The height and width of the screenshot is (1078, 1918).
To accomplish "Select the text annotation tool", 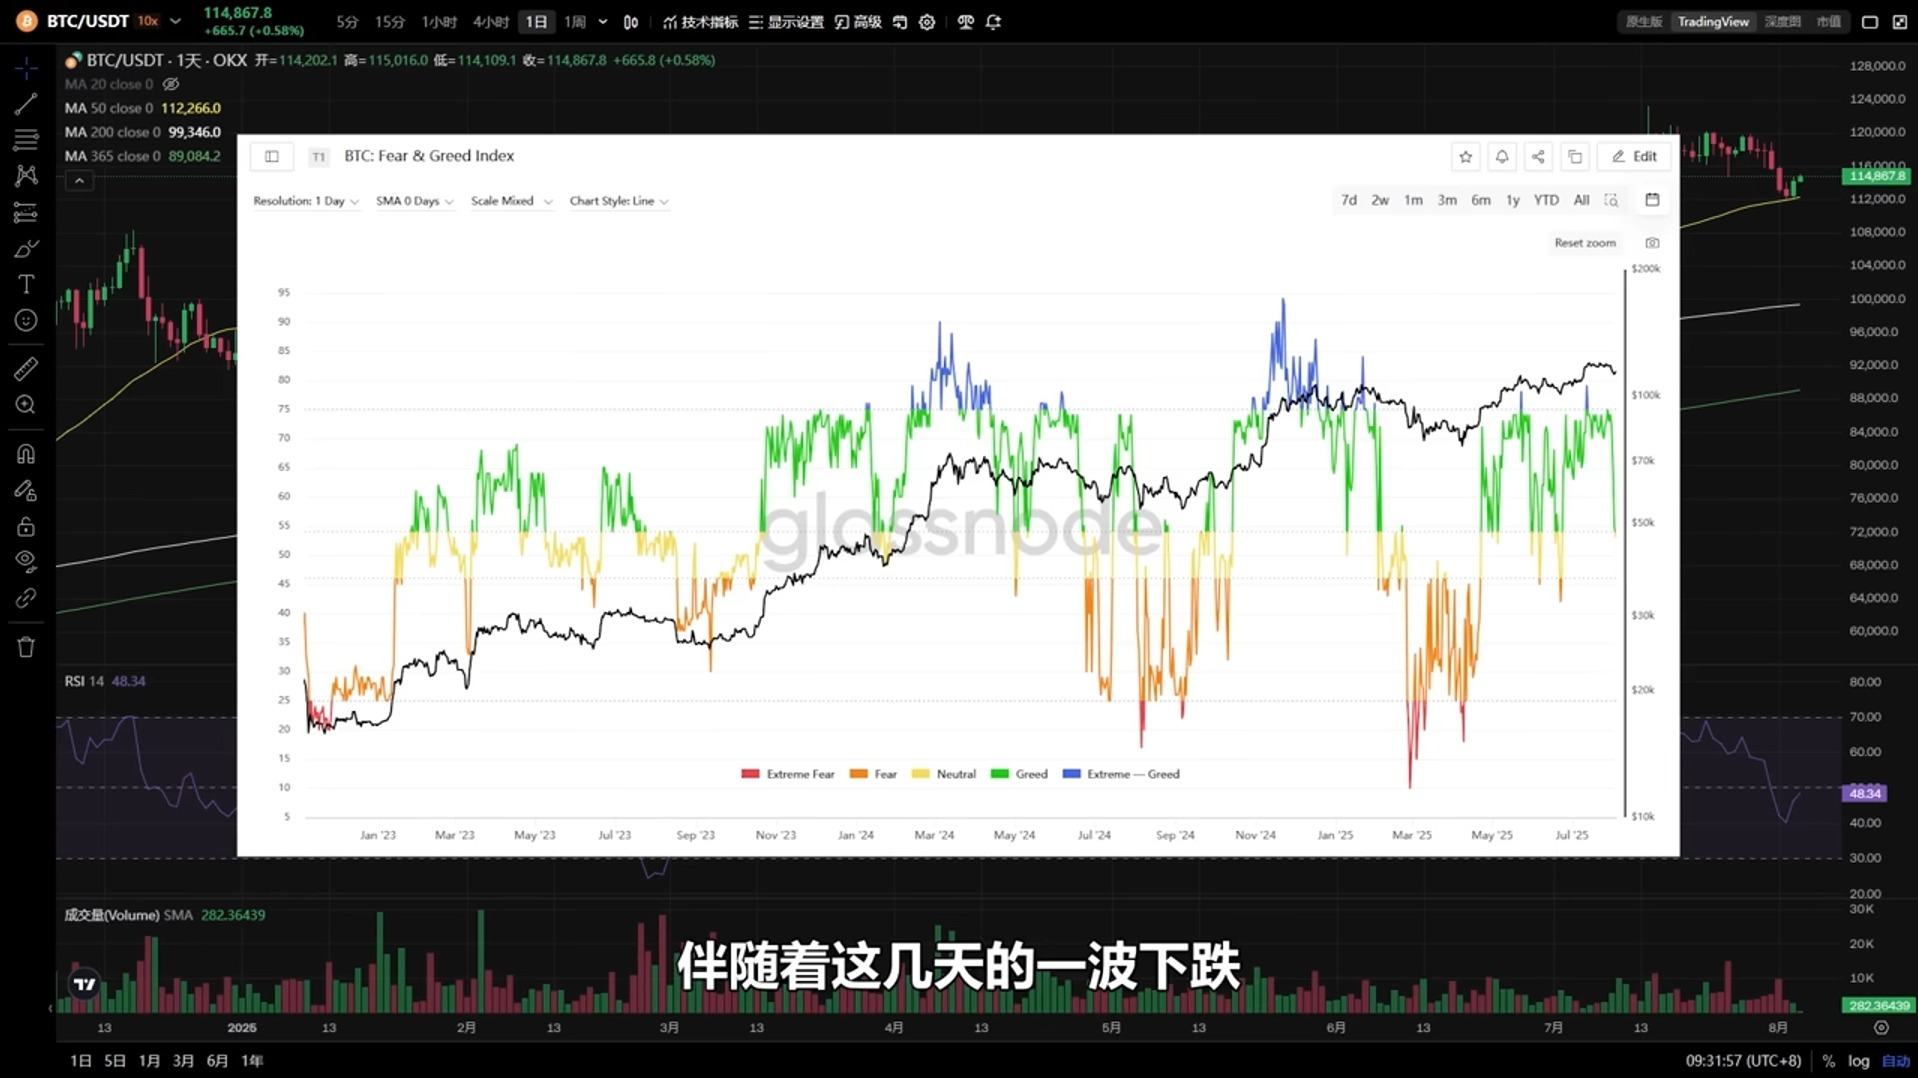I will tap(26, 284).
